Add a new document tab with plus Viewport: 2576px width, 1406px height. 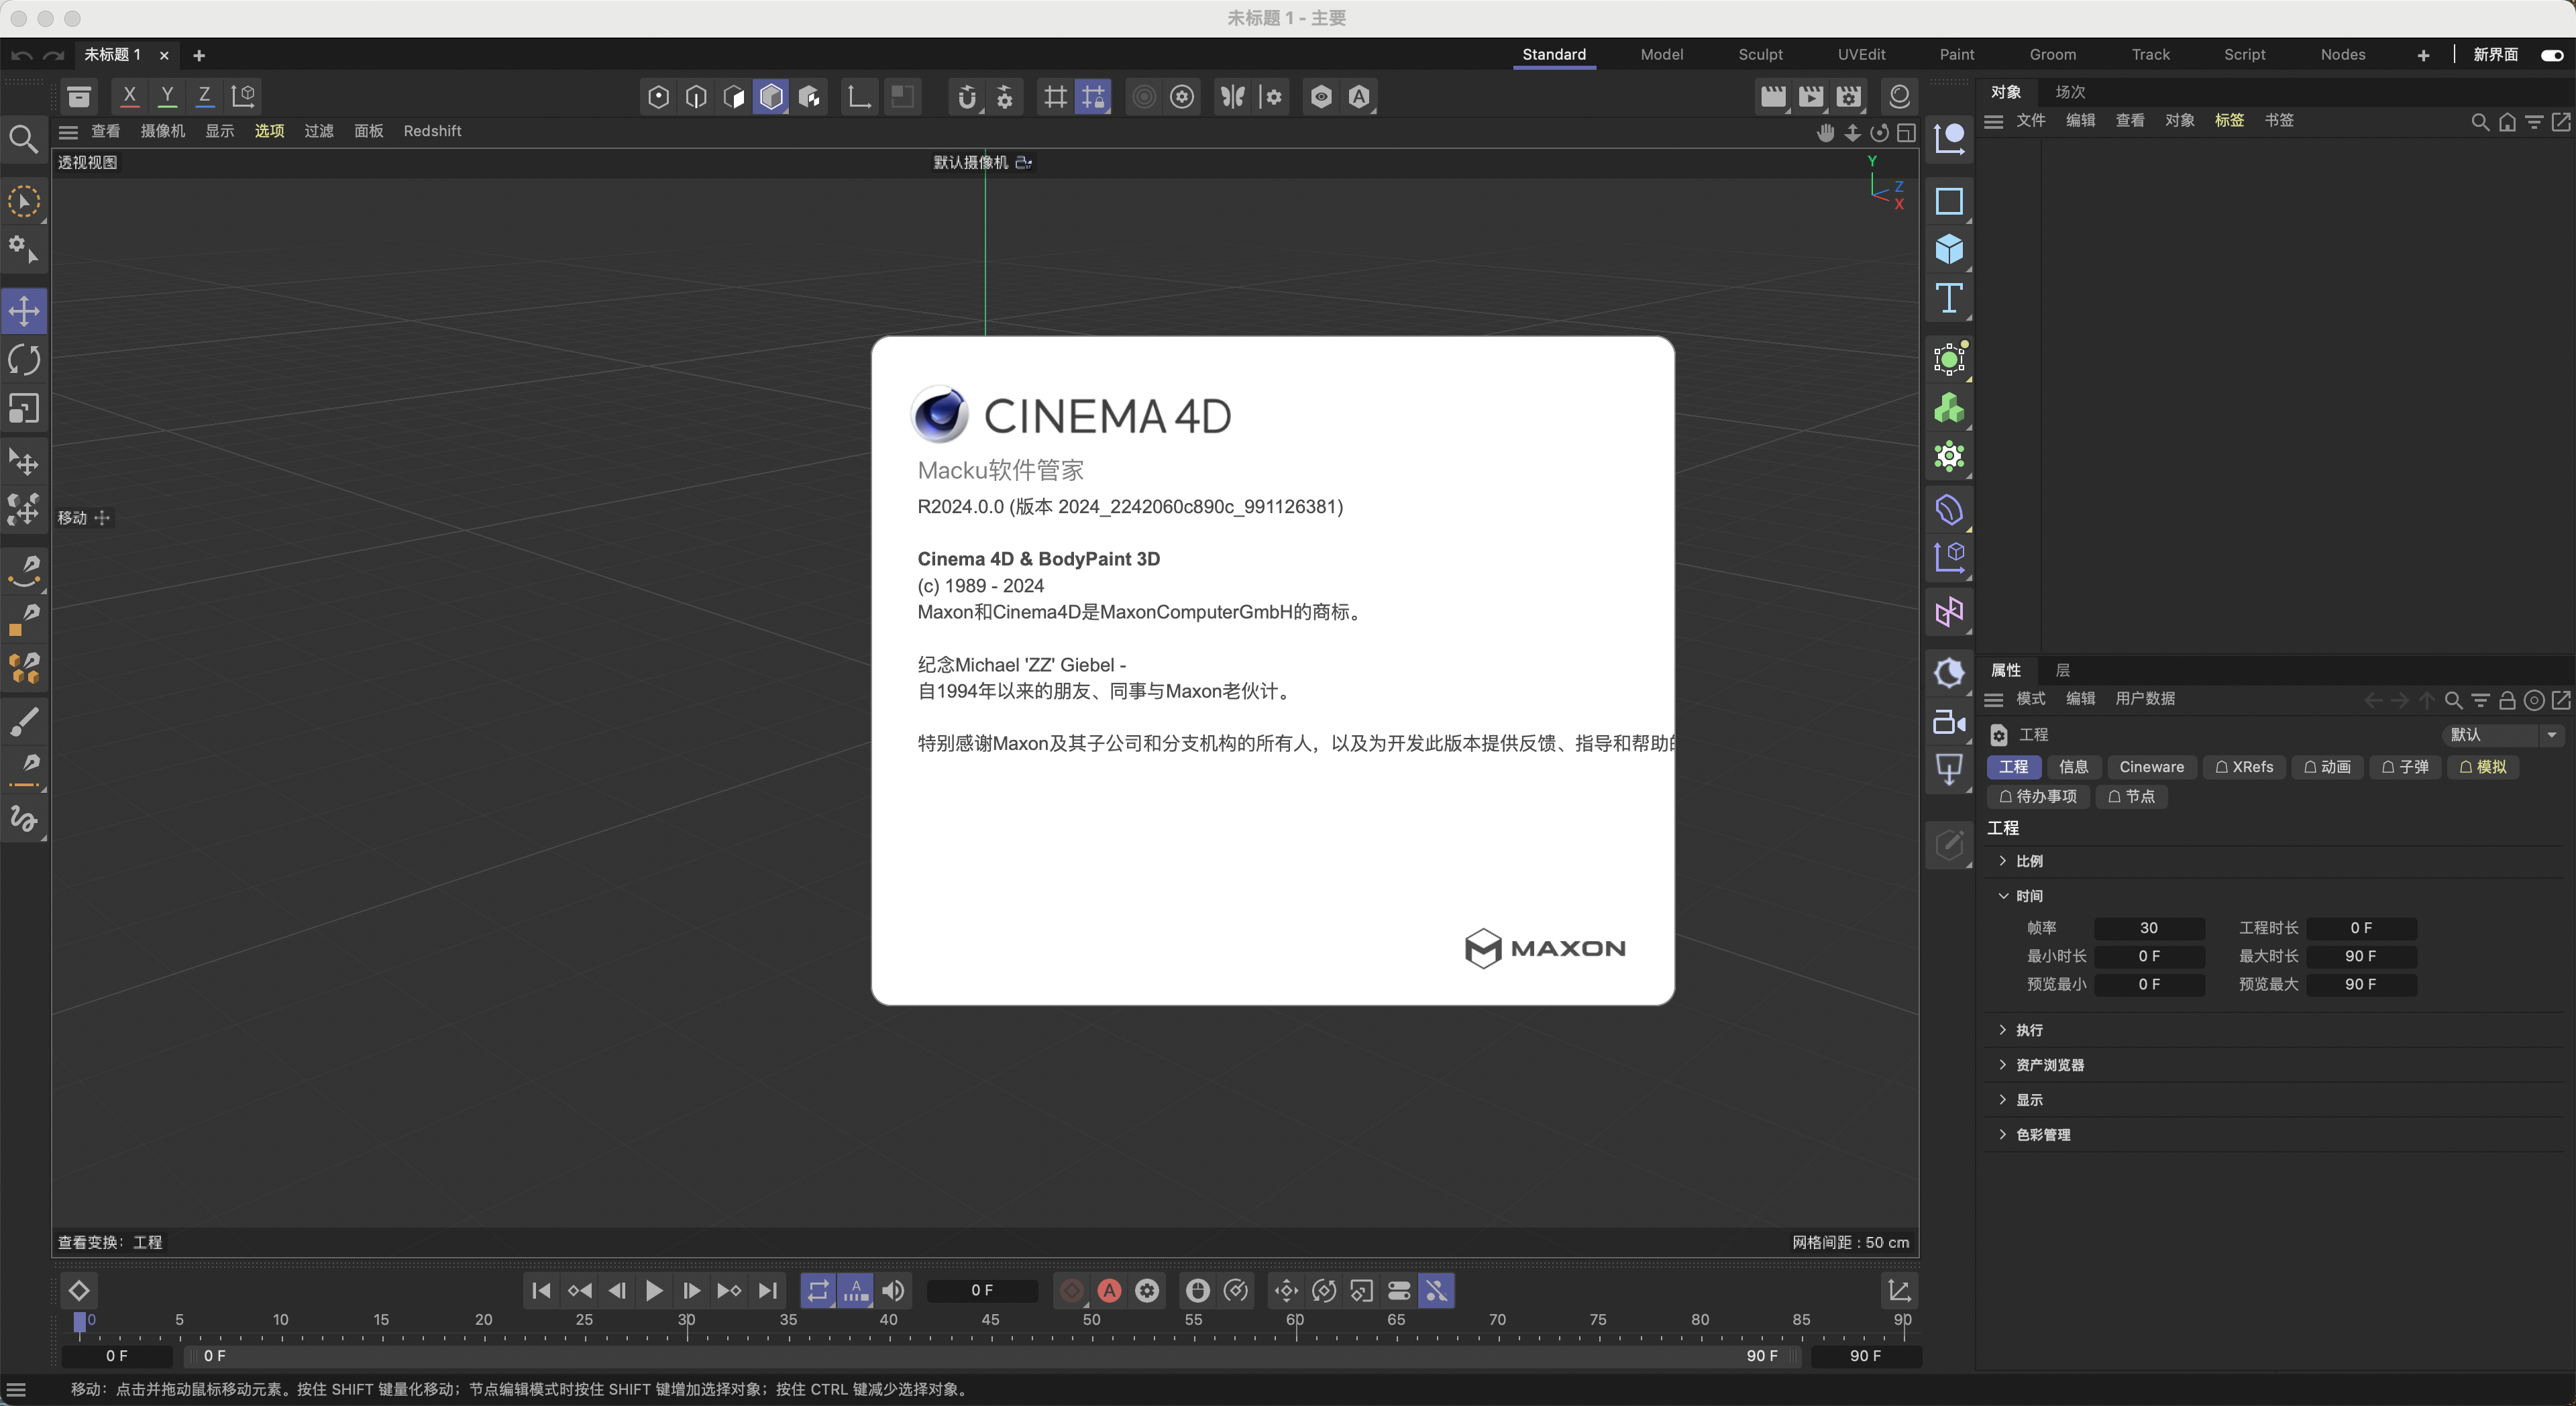199,55
